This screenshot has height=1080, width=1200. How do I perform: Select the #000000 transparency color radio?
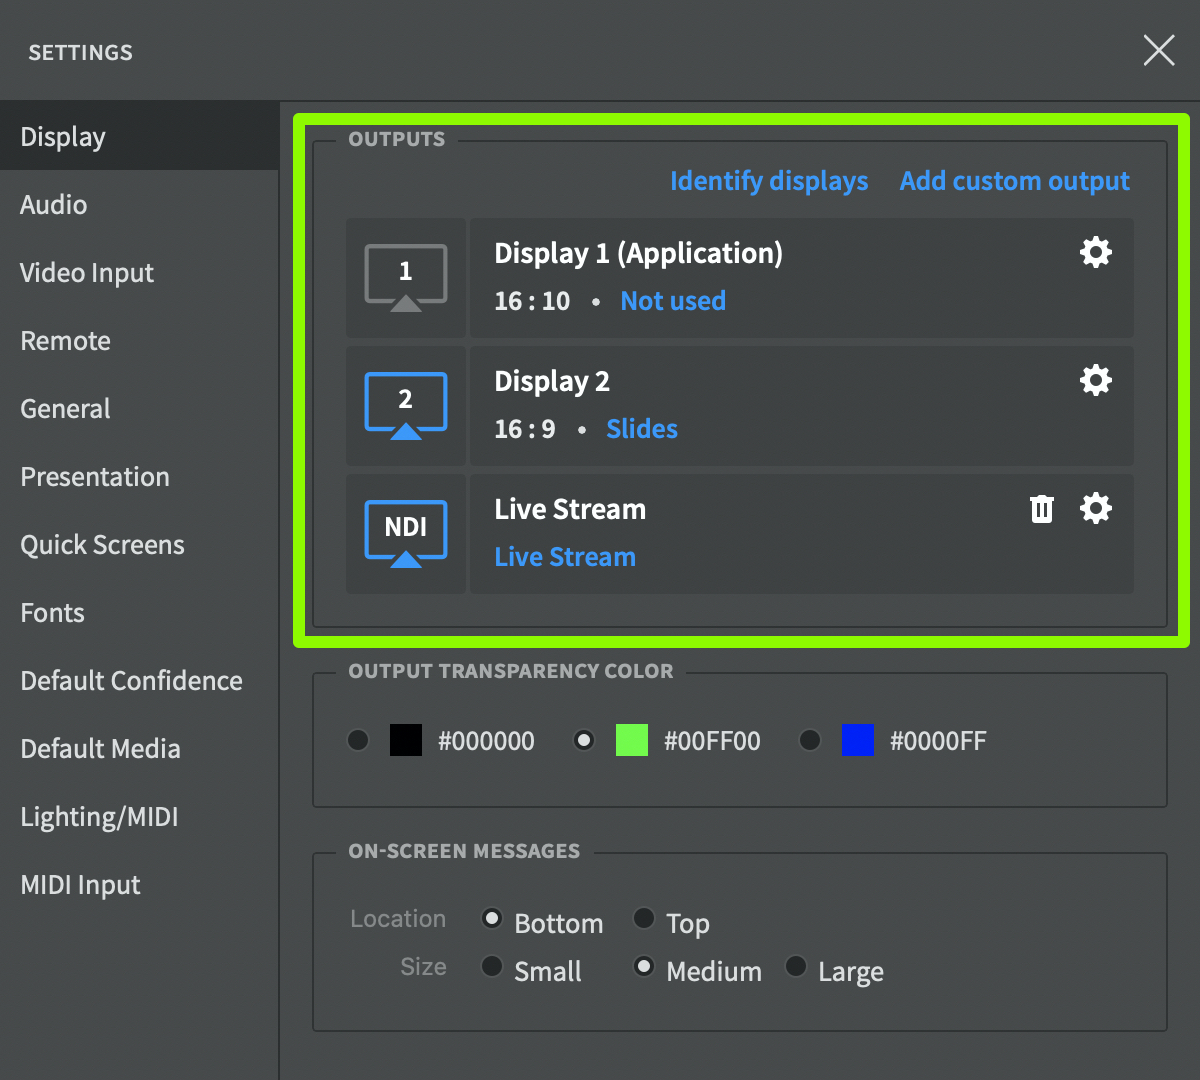(x=358, y=740)
